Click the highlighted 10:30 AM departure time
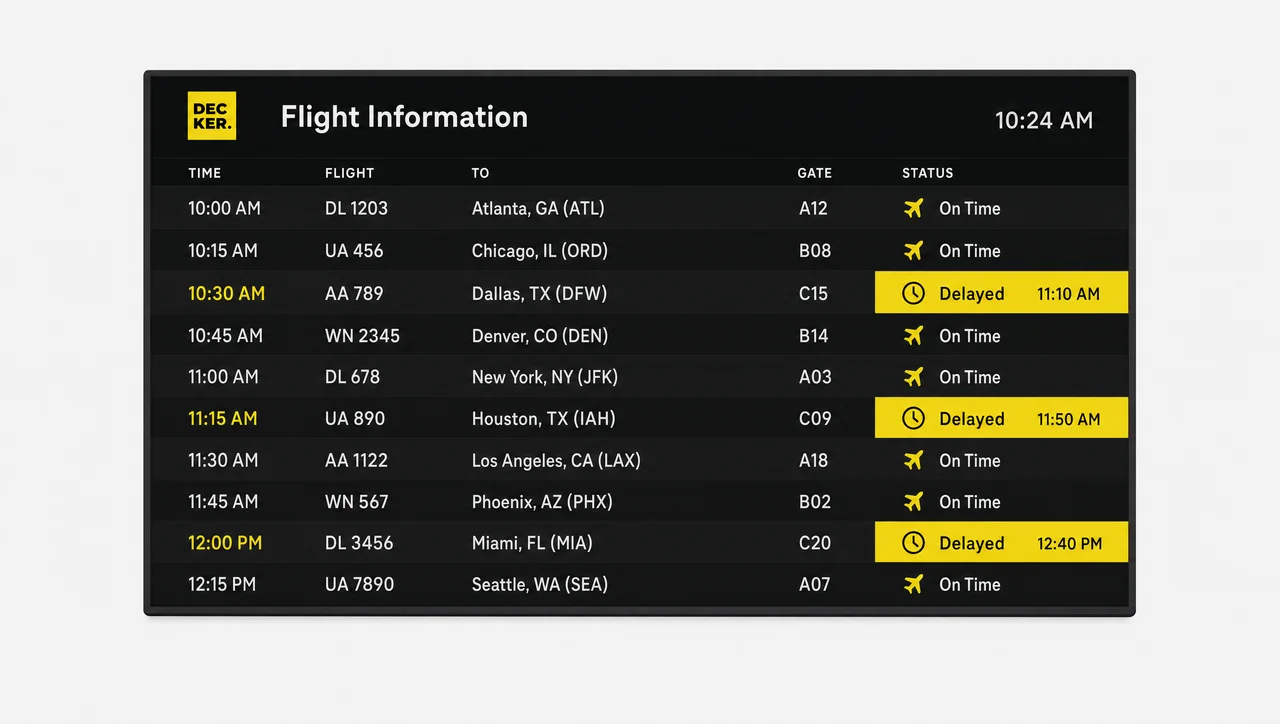Image resolution: width=1280 pixels, height=724 pixels. point(226,294)
